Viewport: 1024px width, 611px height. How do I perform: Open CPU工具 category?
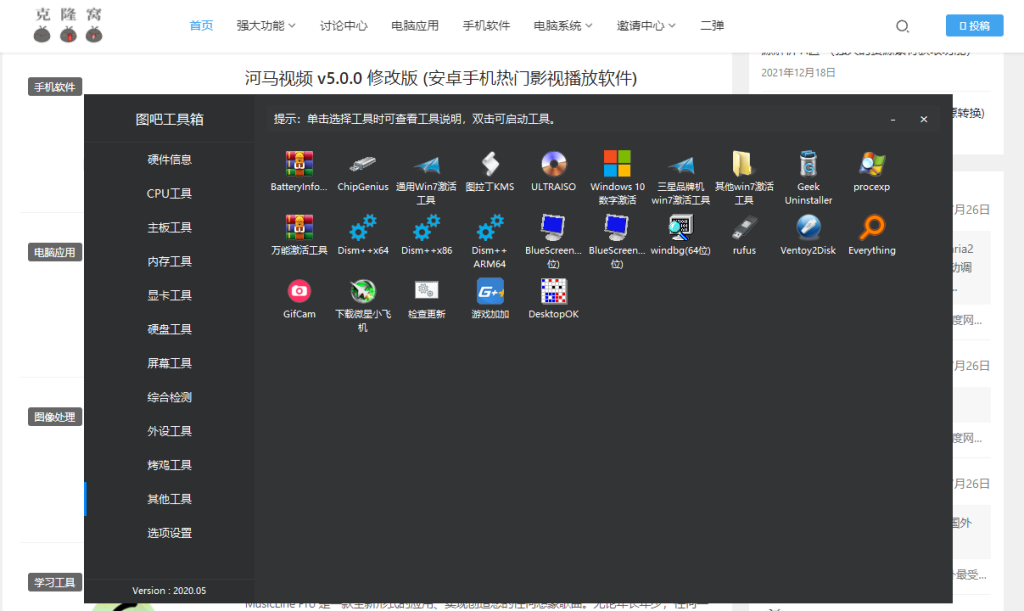click(x=169, y=193)
